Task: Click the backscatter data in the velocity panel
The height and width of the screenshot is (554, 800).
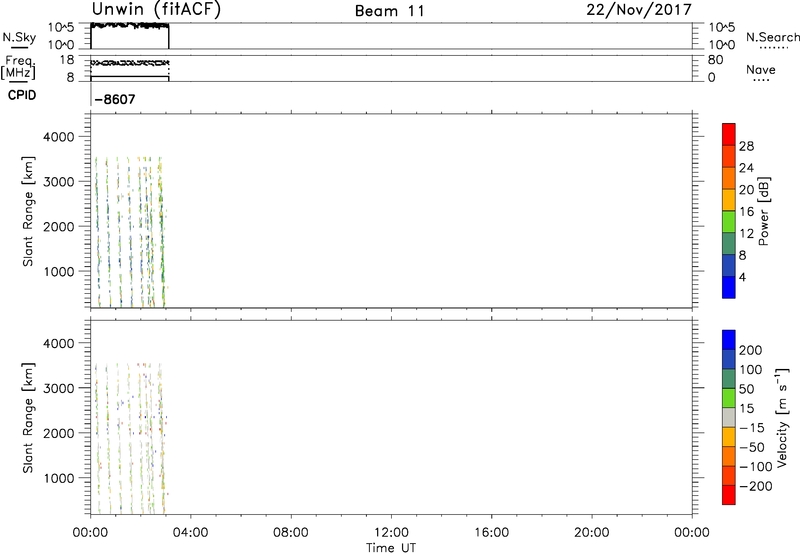Action: [x=130, y=439]
